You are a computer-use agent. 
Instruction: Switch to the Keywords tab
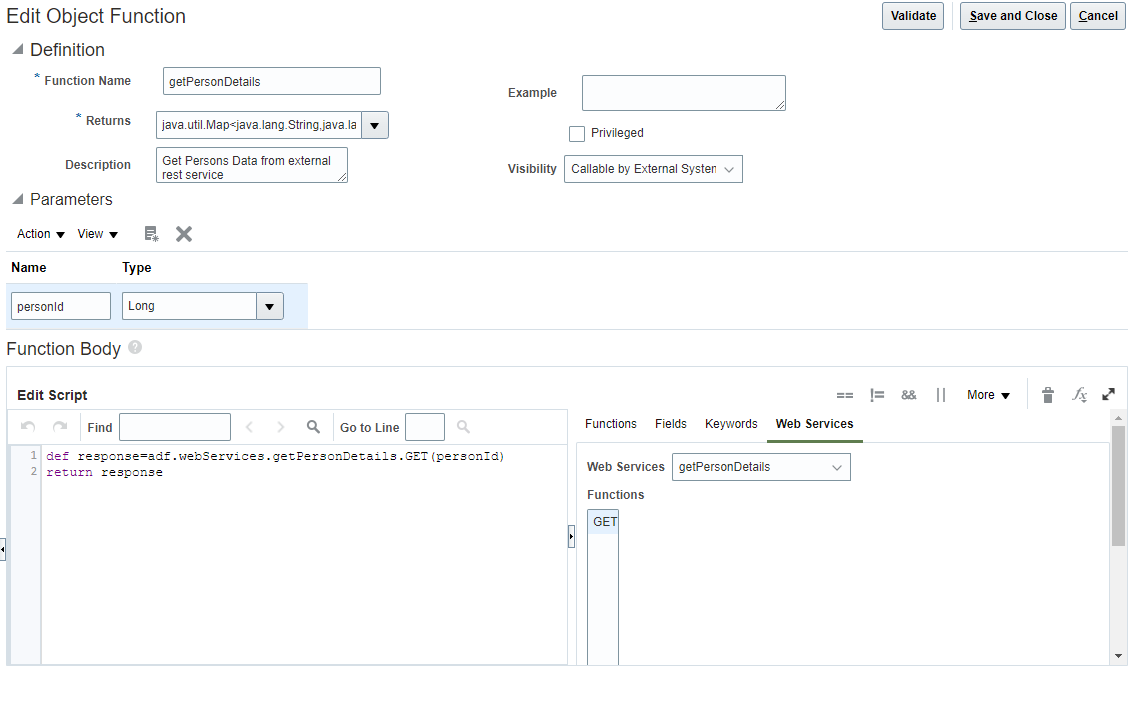click(731, 424)
